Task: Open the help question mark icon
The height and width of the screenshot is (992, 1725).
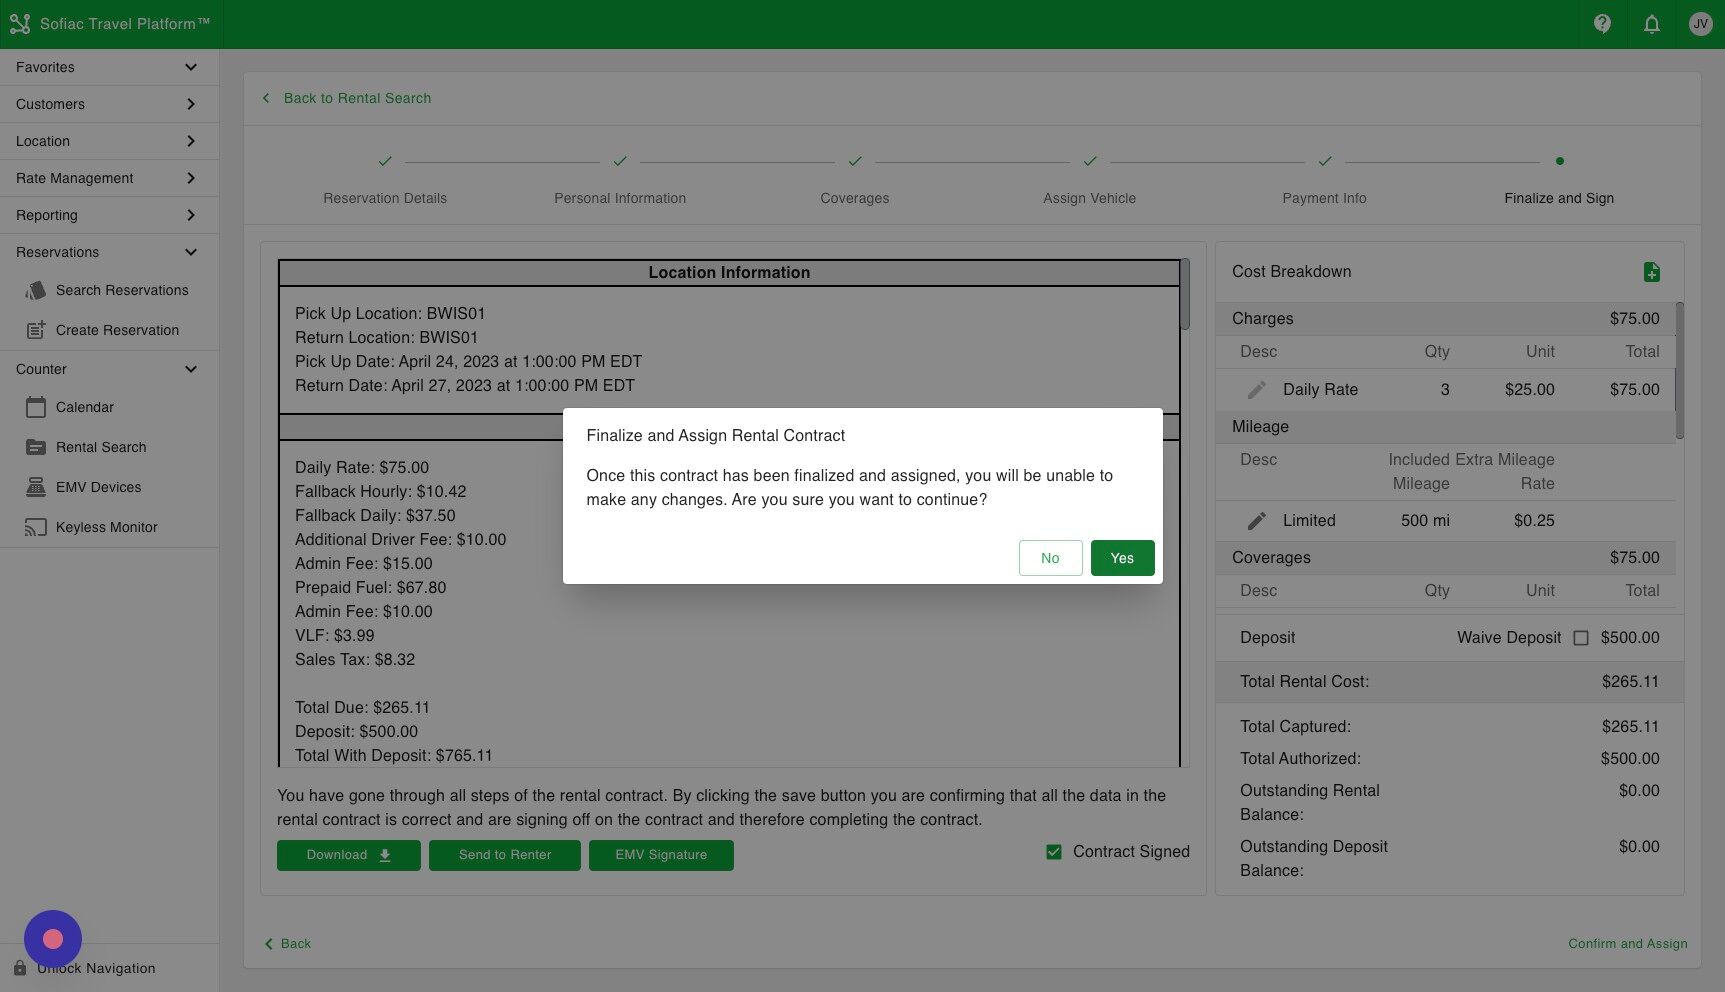Action: 1601,23
